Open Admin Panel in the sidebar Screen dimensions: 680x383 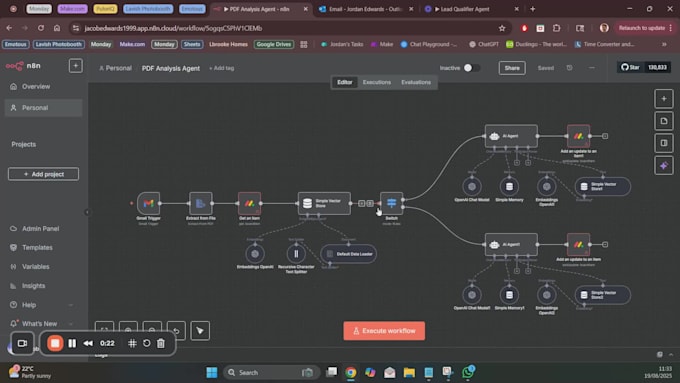point(43,228)
